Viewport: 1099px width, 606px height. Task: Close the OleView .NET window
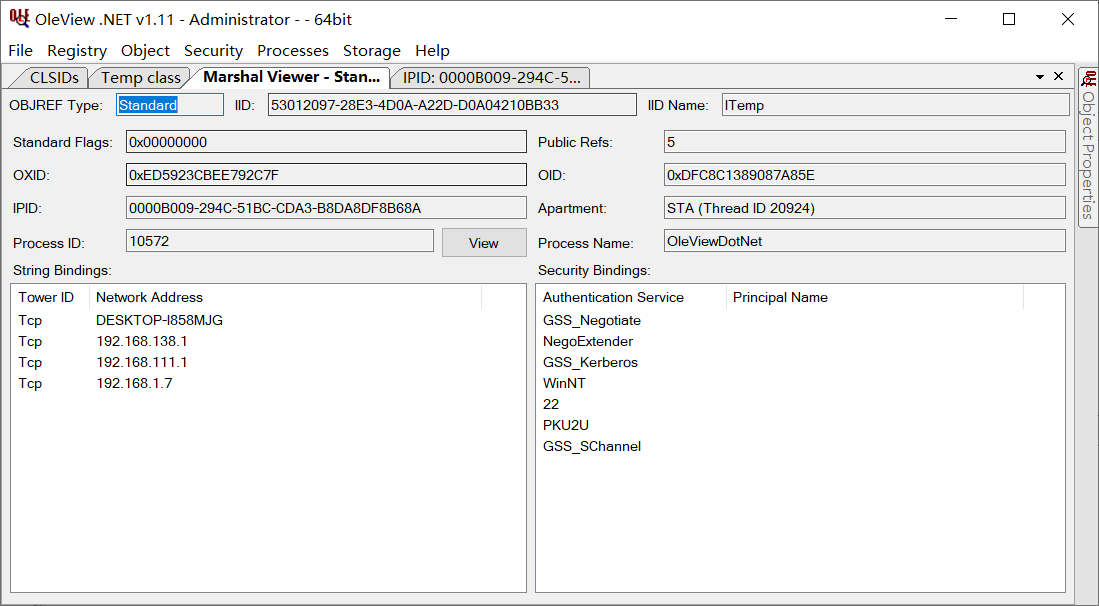coord(1068,19)
